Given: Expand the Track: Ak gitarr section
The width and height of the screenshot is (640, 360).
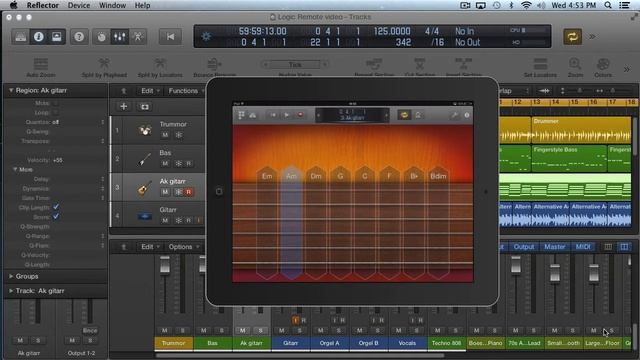Looking at the screenshot, I should (x=11, y=291).
